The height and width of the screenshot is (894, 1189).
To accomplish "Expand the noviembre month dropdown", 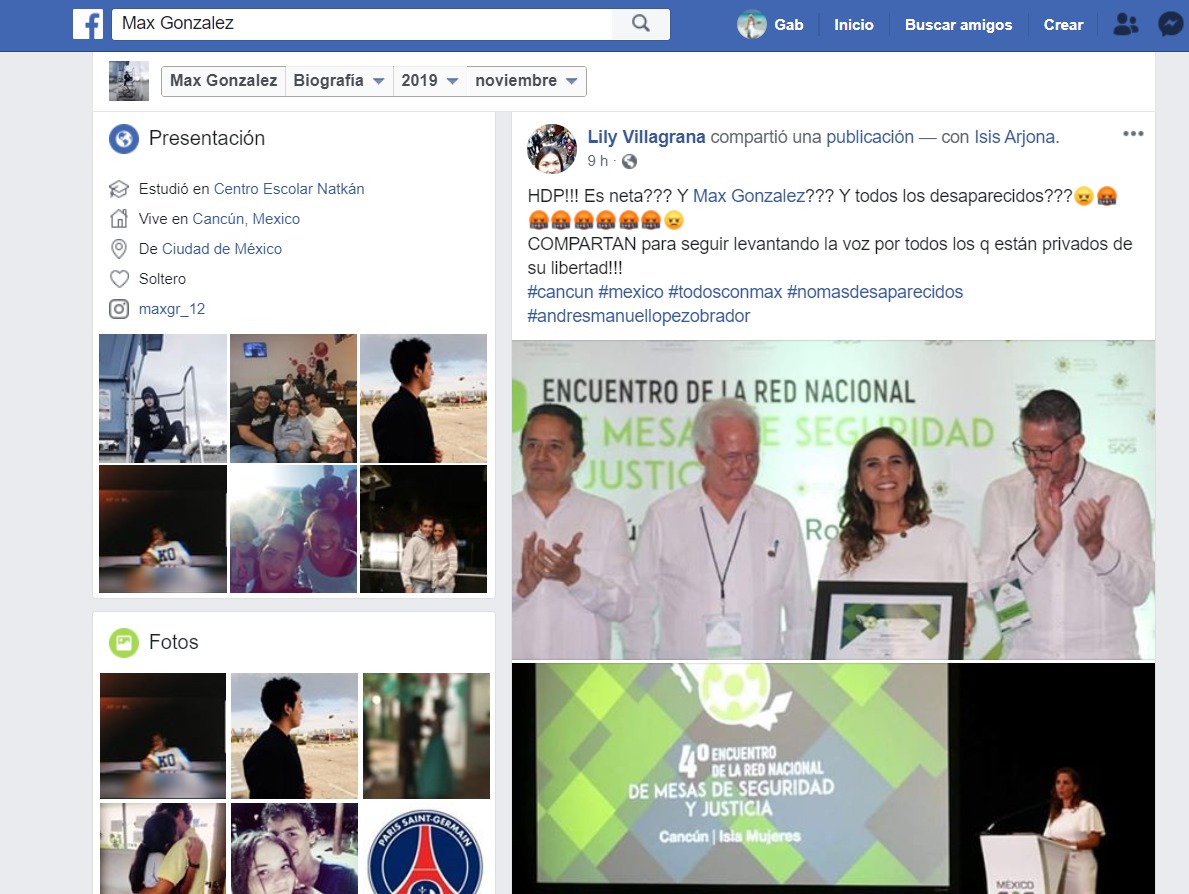I will pos(526,81).
